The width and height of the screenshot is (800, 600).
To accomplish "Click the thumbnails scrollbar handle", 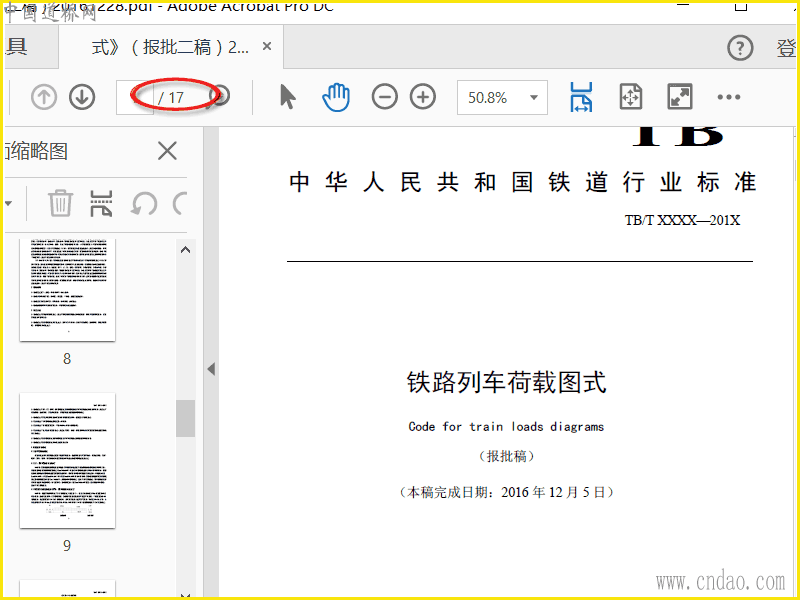I will pyautogui.click(x=186, y=418).
